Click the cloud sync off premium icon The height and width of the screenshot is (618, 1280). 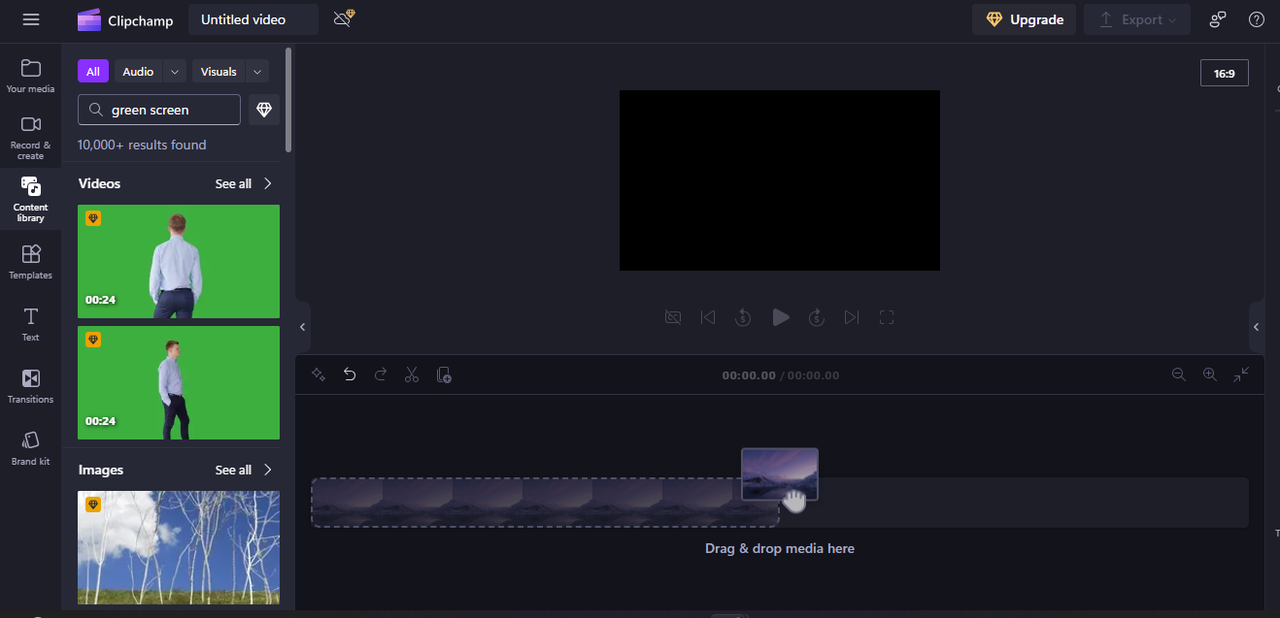coord(344,19)
